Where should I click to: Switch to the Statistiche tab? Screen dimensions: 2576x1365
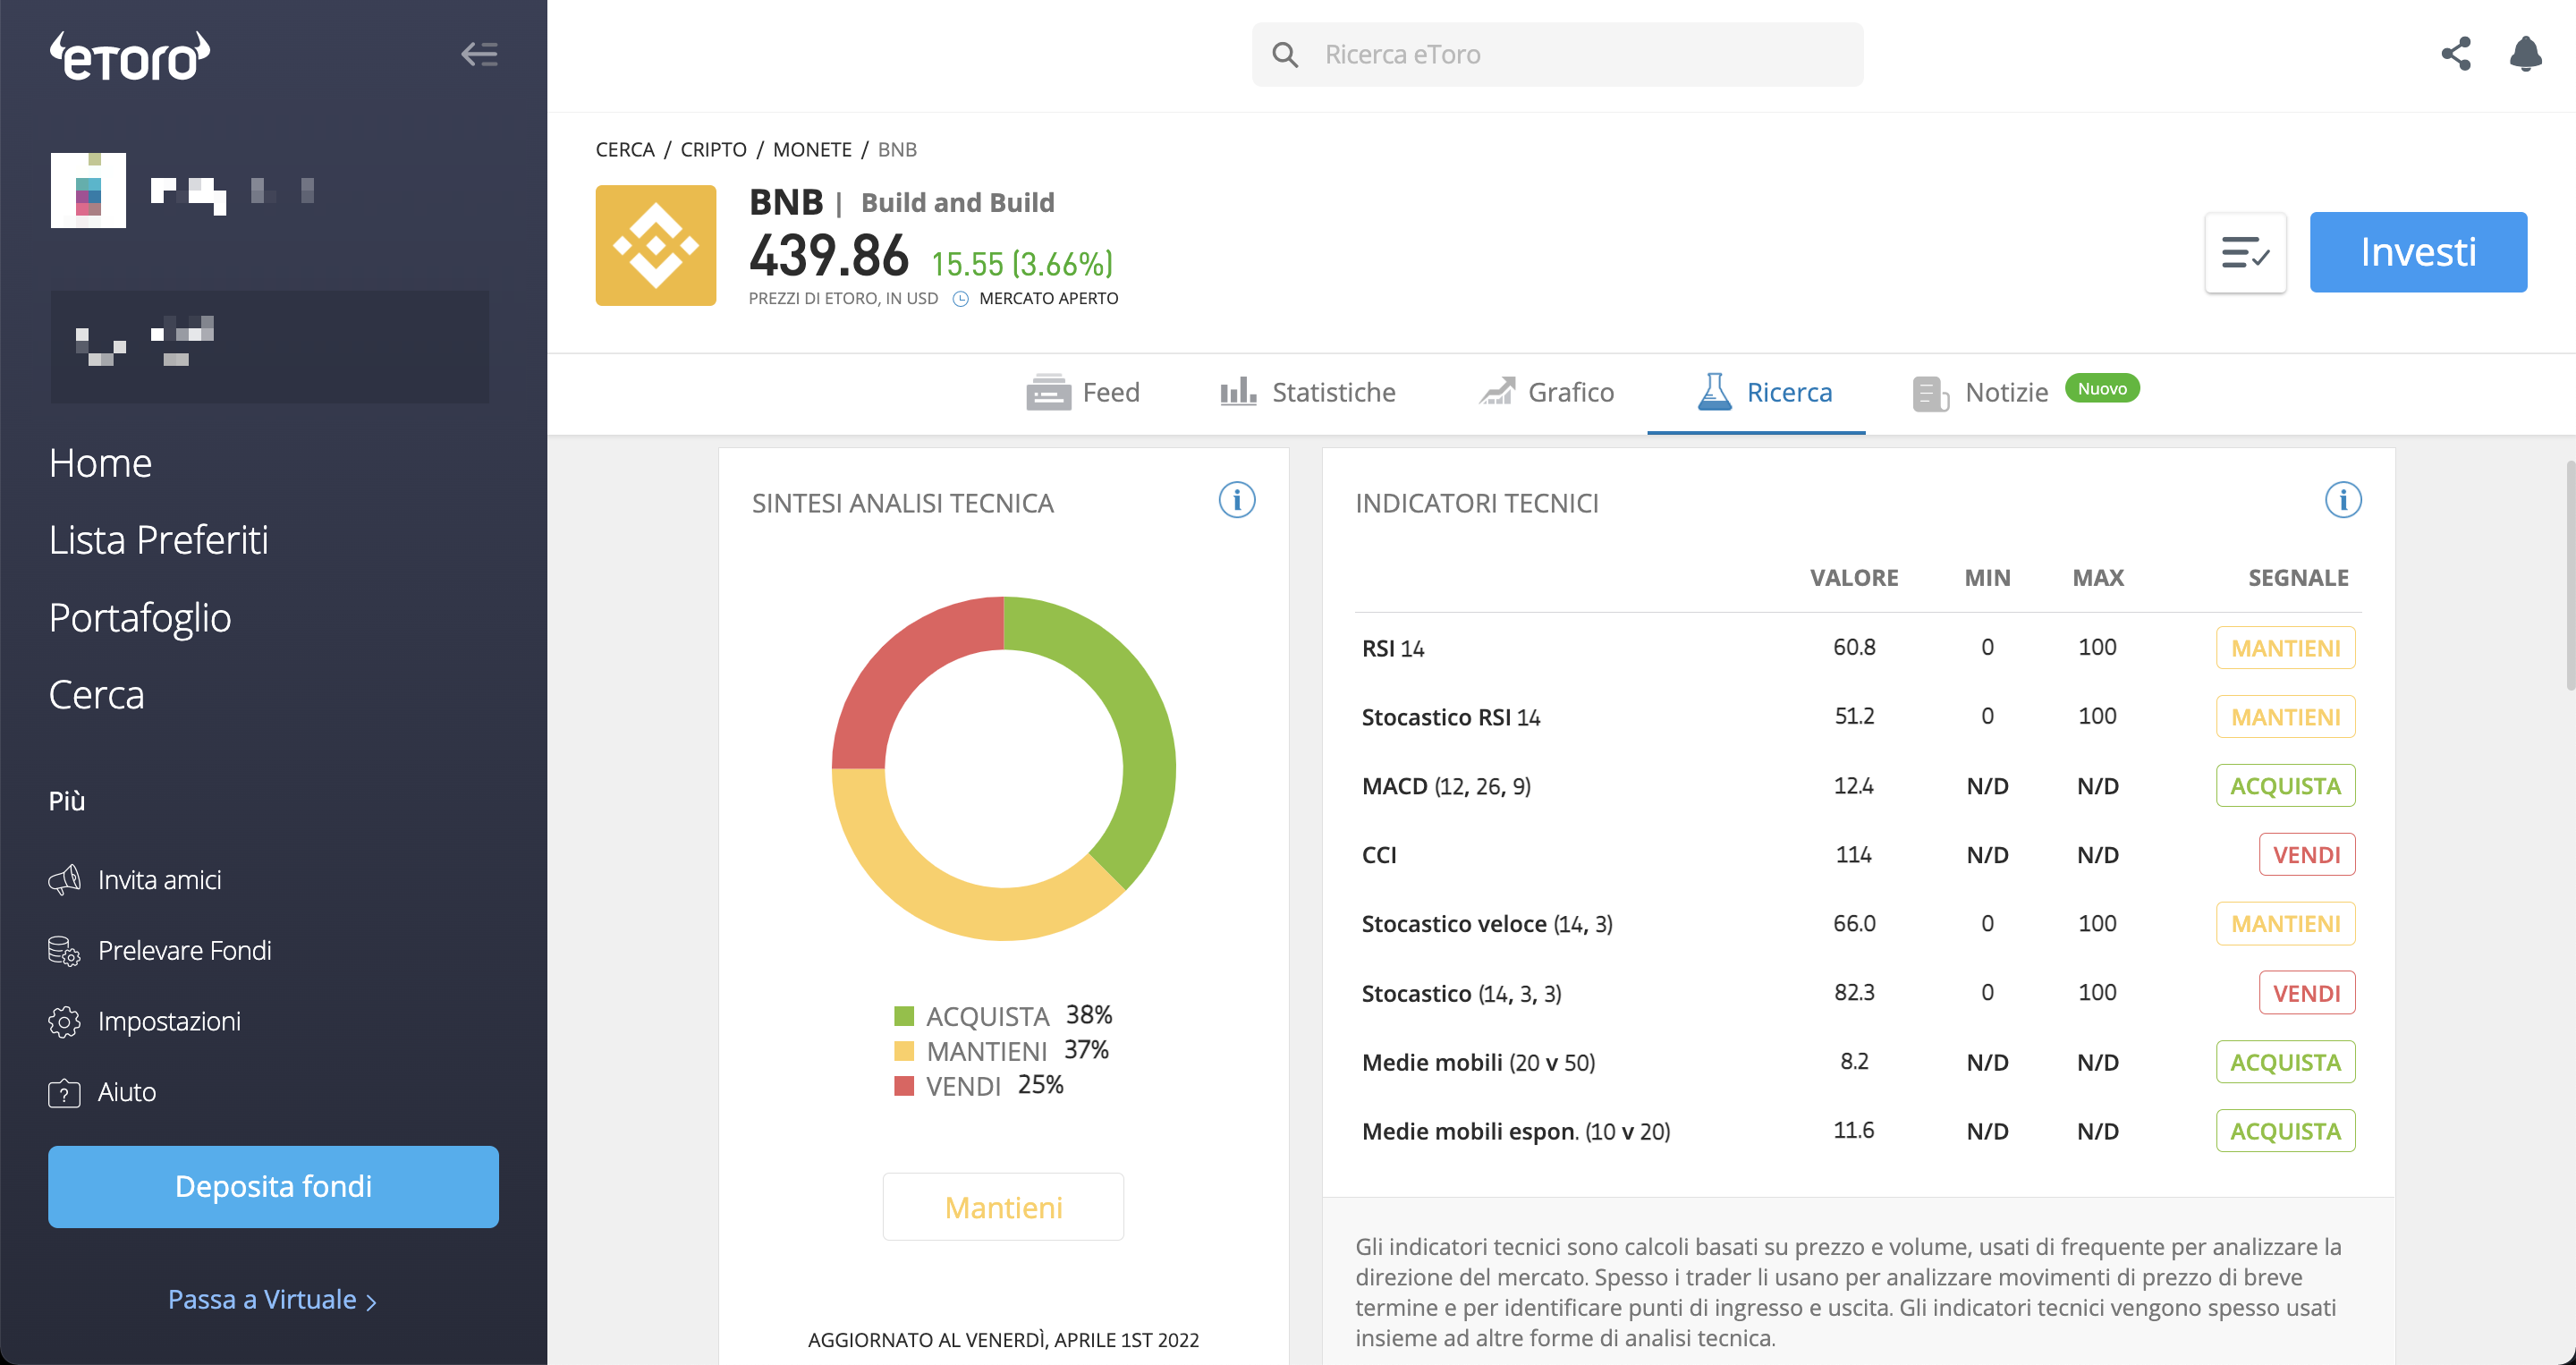click(1307, 392)
